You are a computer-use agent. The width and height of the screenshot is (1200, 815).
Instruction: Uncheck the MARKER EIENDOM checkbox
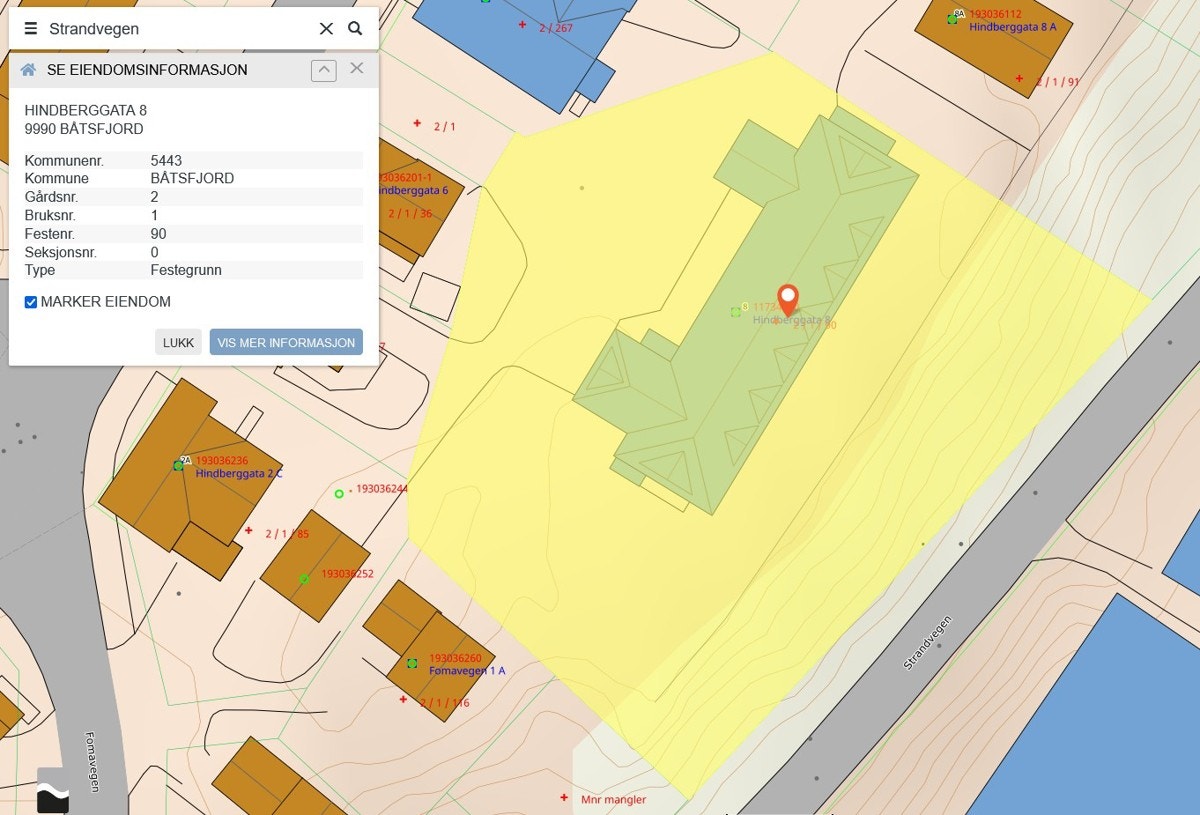point(30,301)
